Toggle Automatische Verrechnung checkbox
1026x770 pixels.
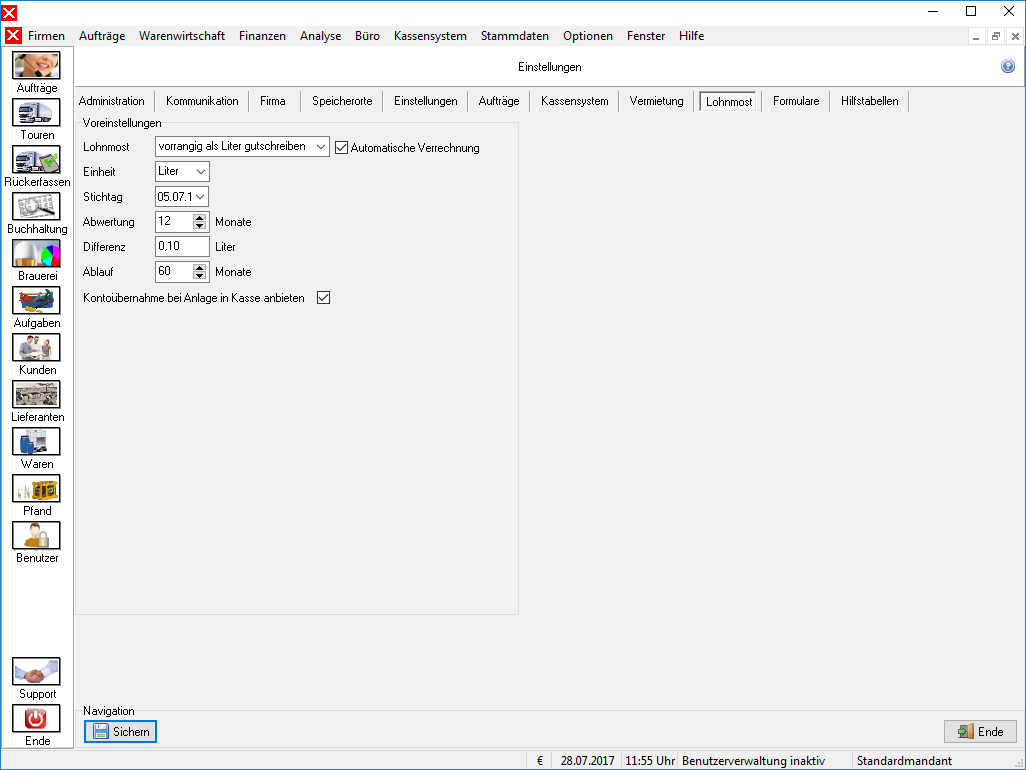pyautogui.click(x=341, y=148)
